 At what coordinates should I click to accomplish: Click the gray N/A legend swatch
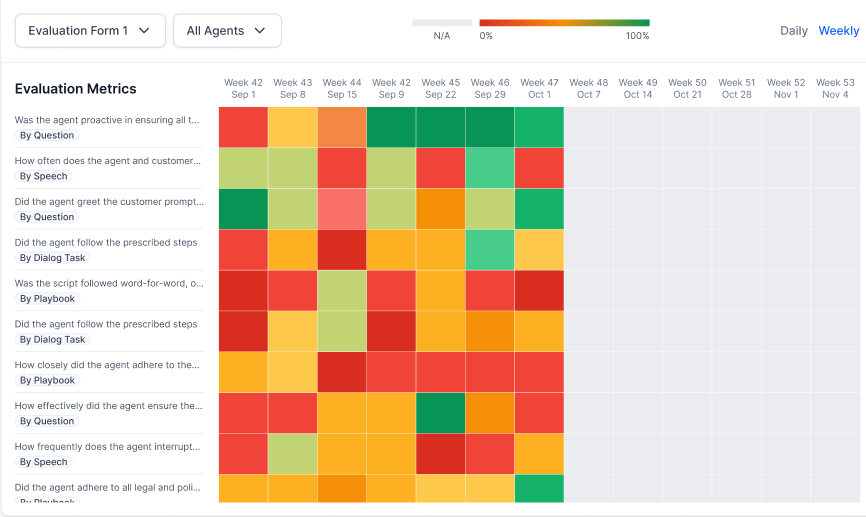point(442,23)
